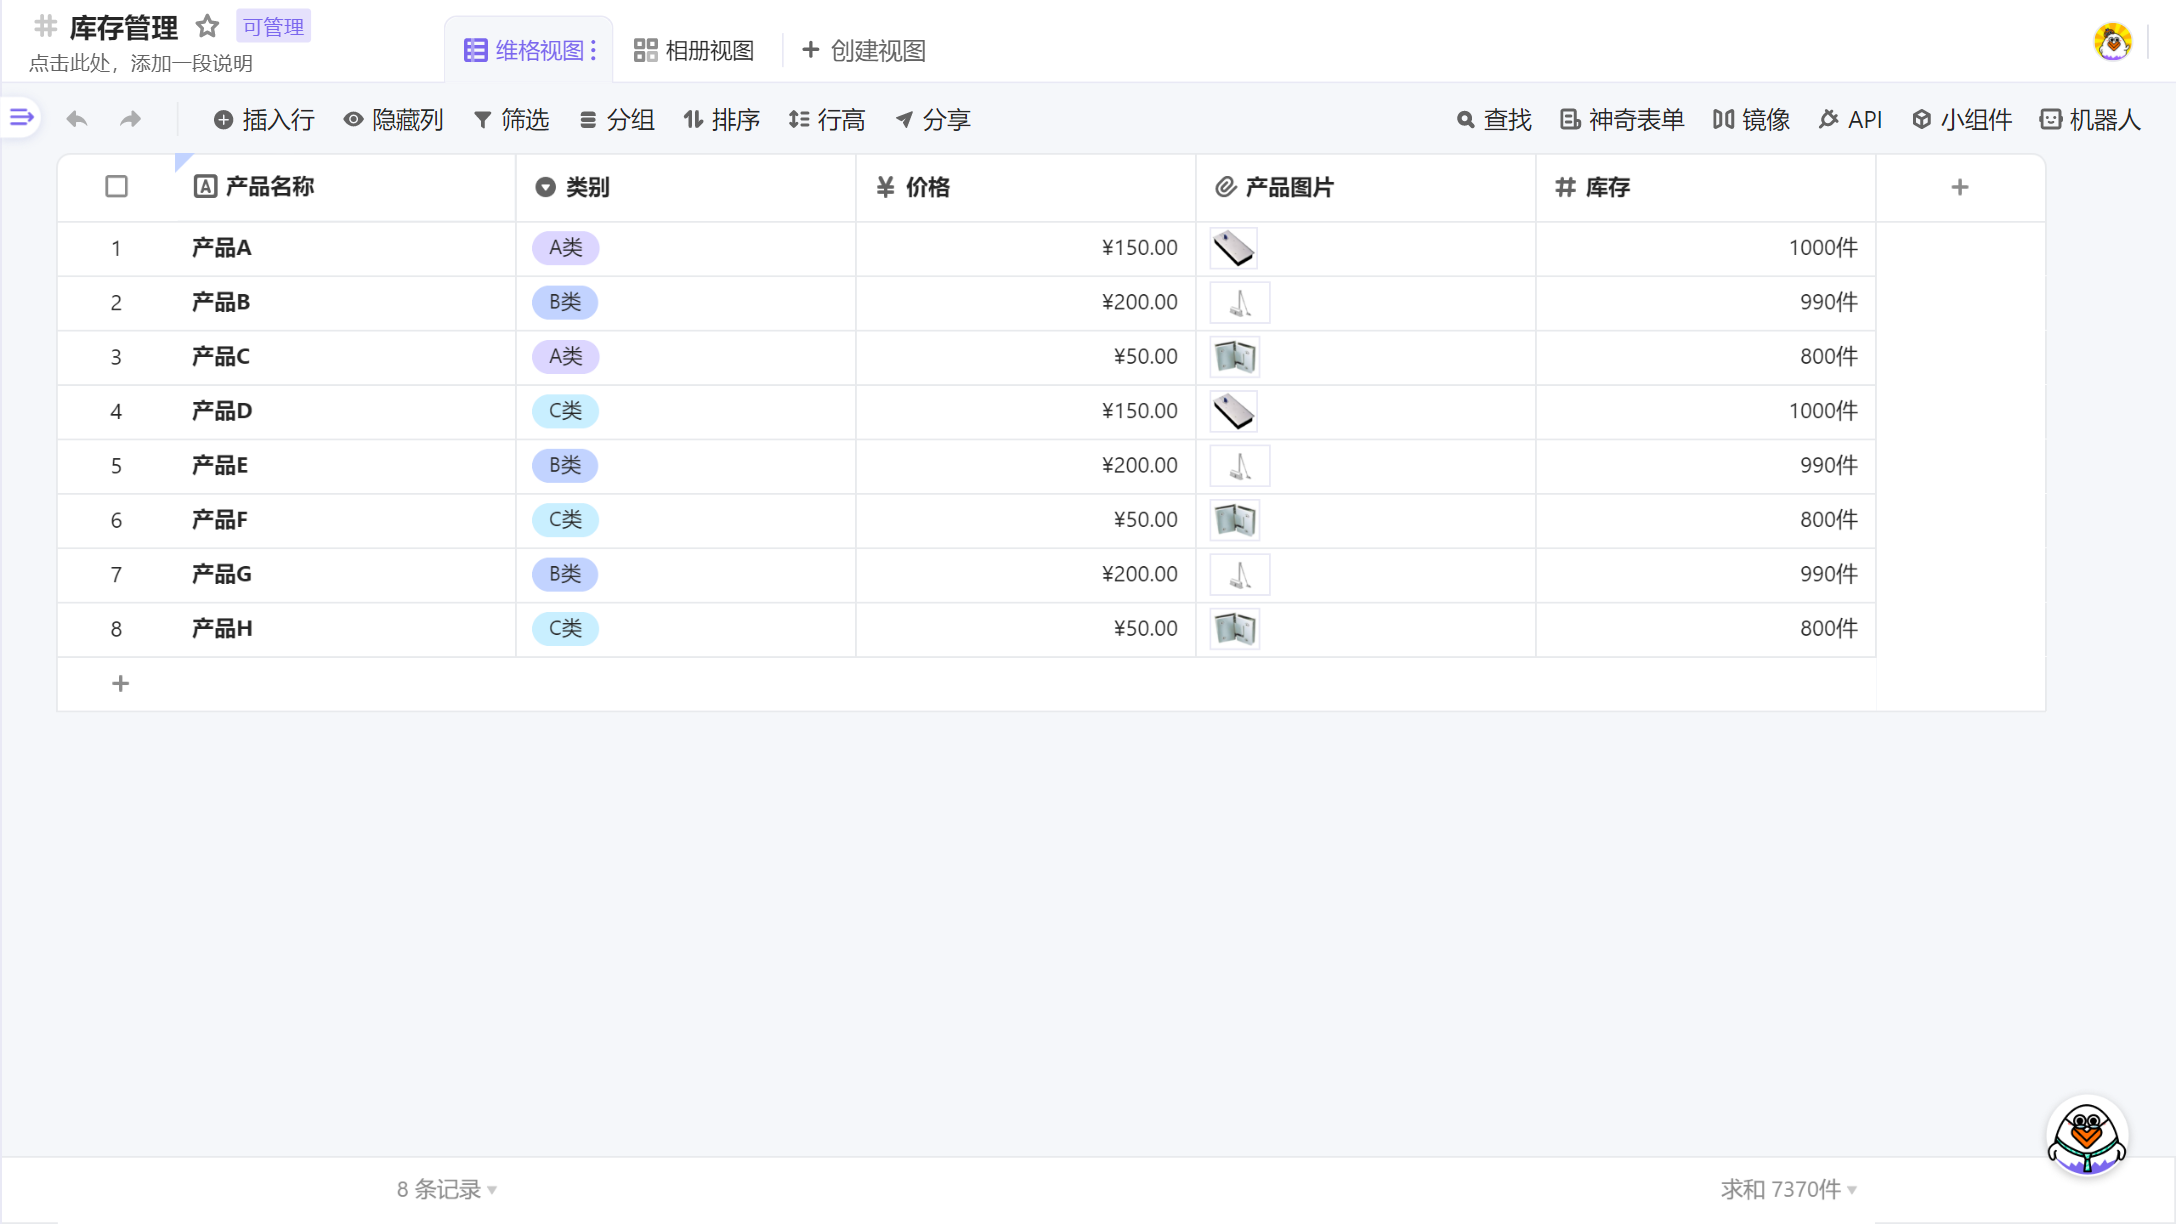The width and height of the screenshot is (2176, 1224).
Task: Select the header checkbox to select all rows
Action: 116,186
